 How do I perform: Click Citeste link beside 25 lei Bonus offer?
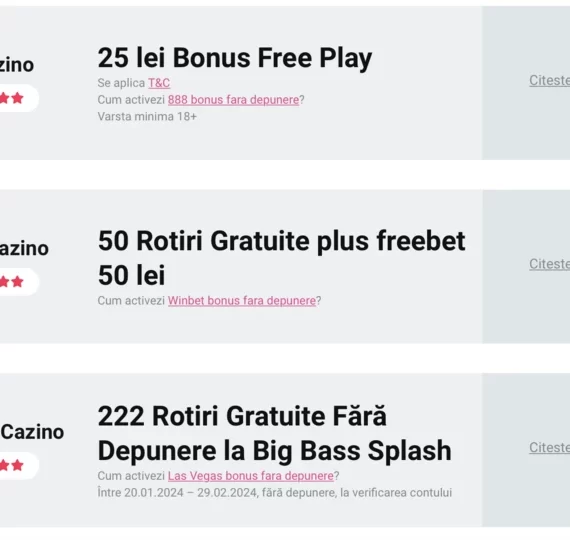[549, 80]
